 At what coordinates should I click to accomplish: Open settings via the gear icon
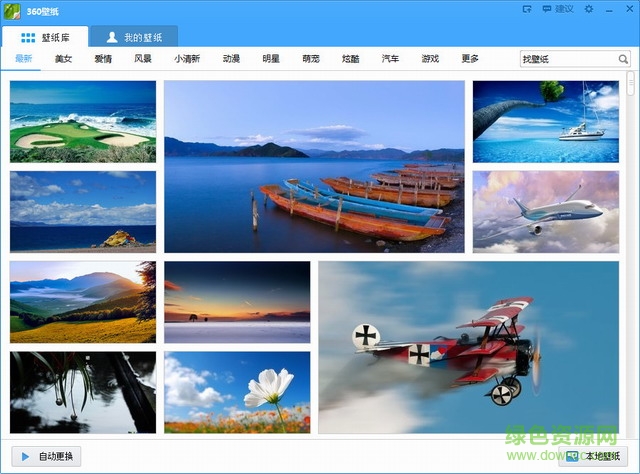(x=588, y=9)
